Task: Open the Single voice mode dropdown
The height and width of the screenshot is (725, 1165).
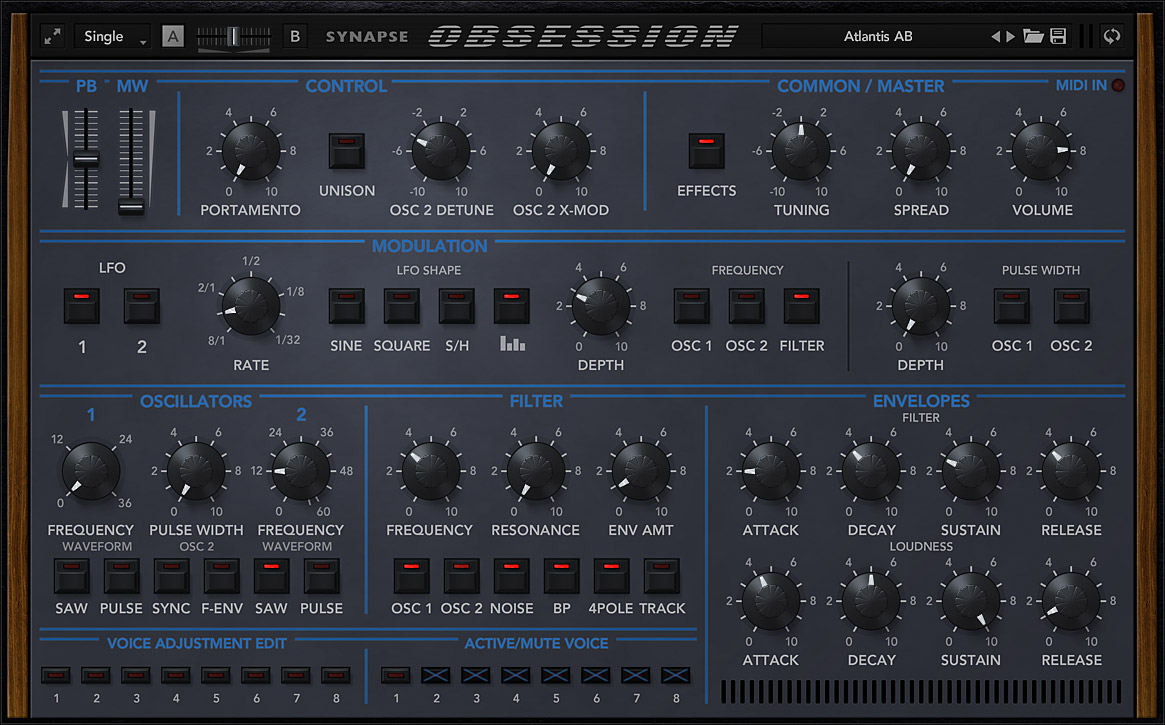Action: pyautogui.click(x=111, y=36)
